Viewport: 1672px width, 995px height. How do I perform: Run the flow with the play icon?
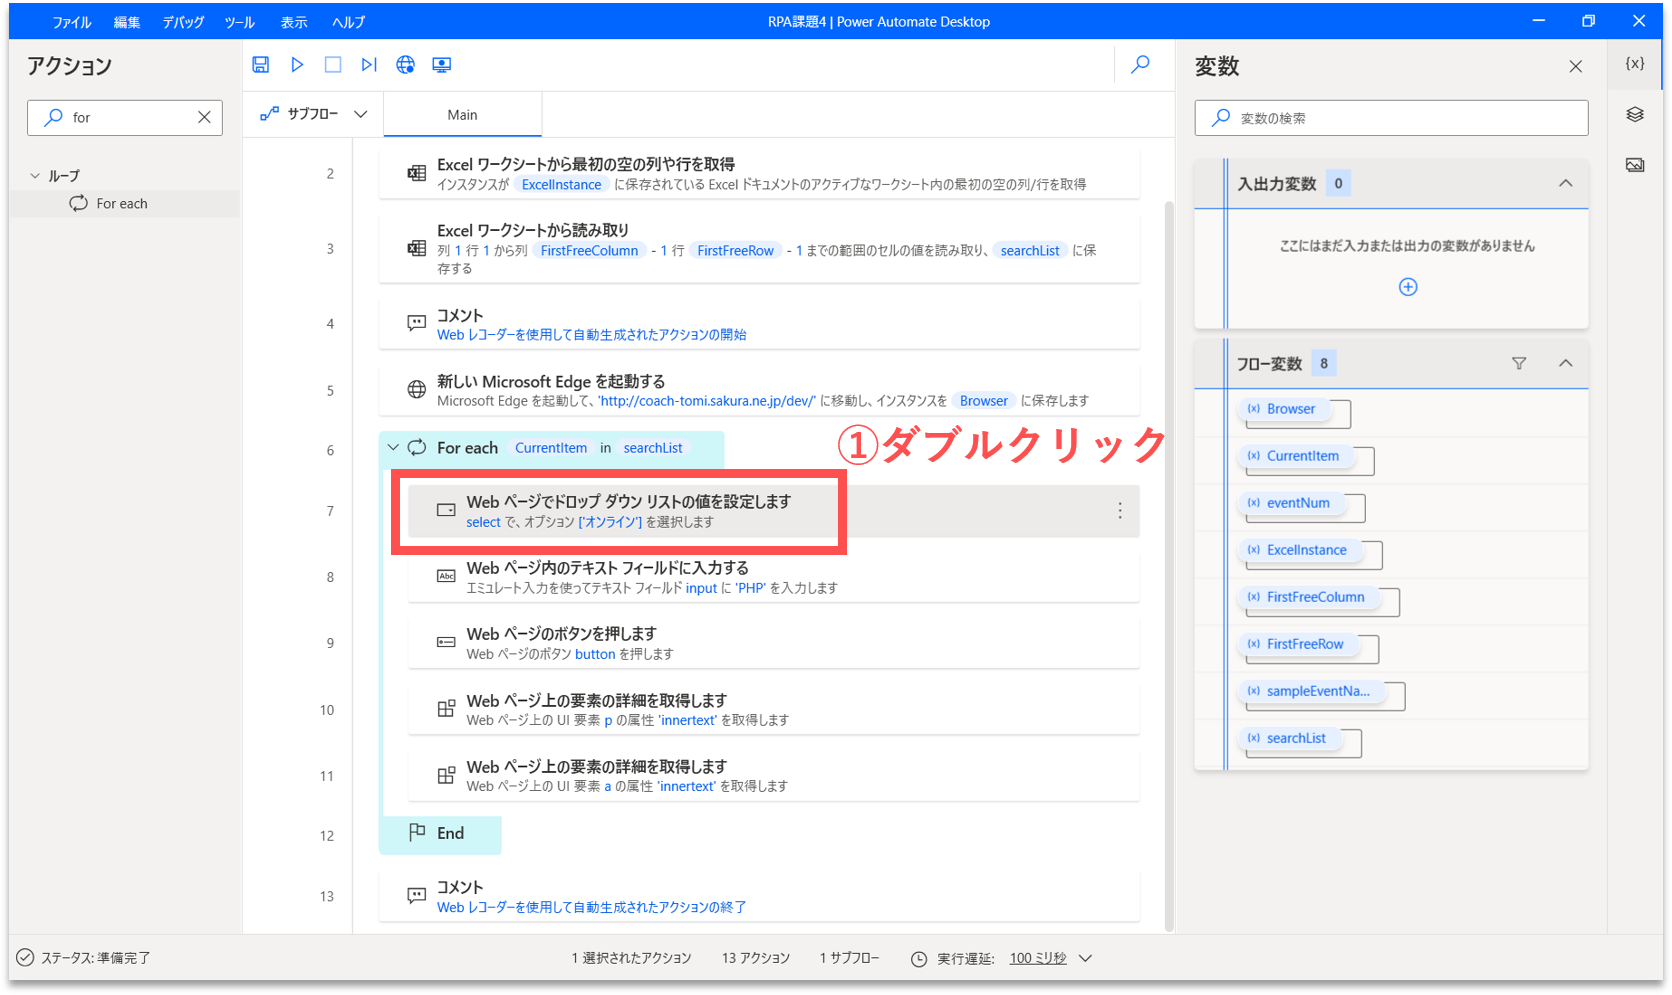pos(297,65)
